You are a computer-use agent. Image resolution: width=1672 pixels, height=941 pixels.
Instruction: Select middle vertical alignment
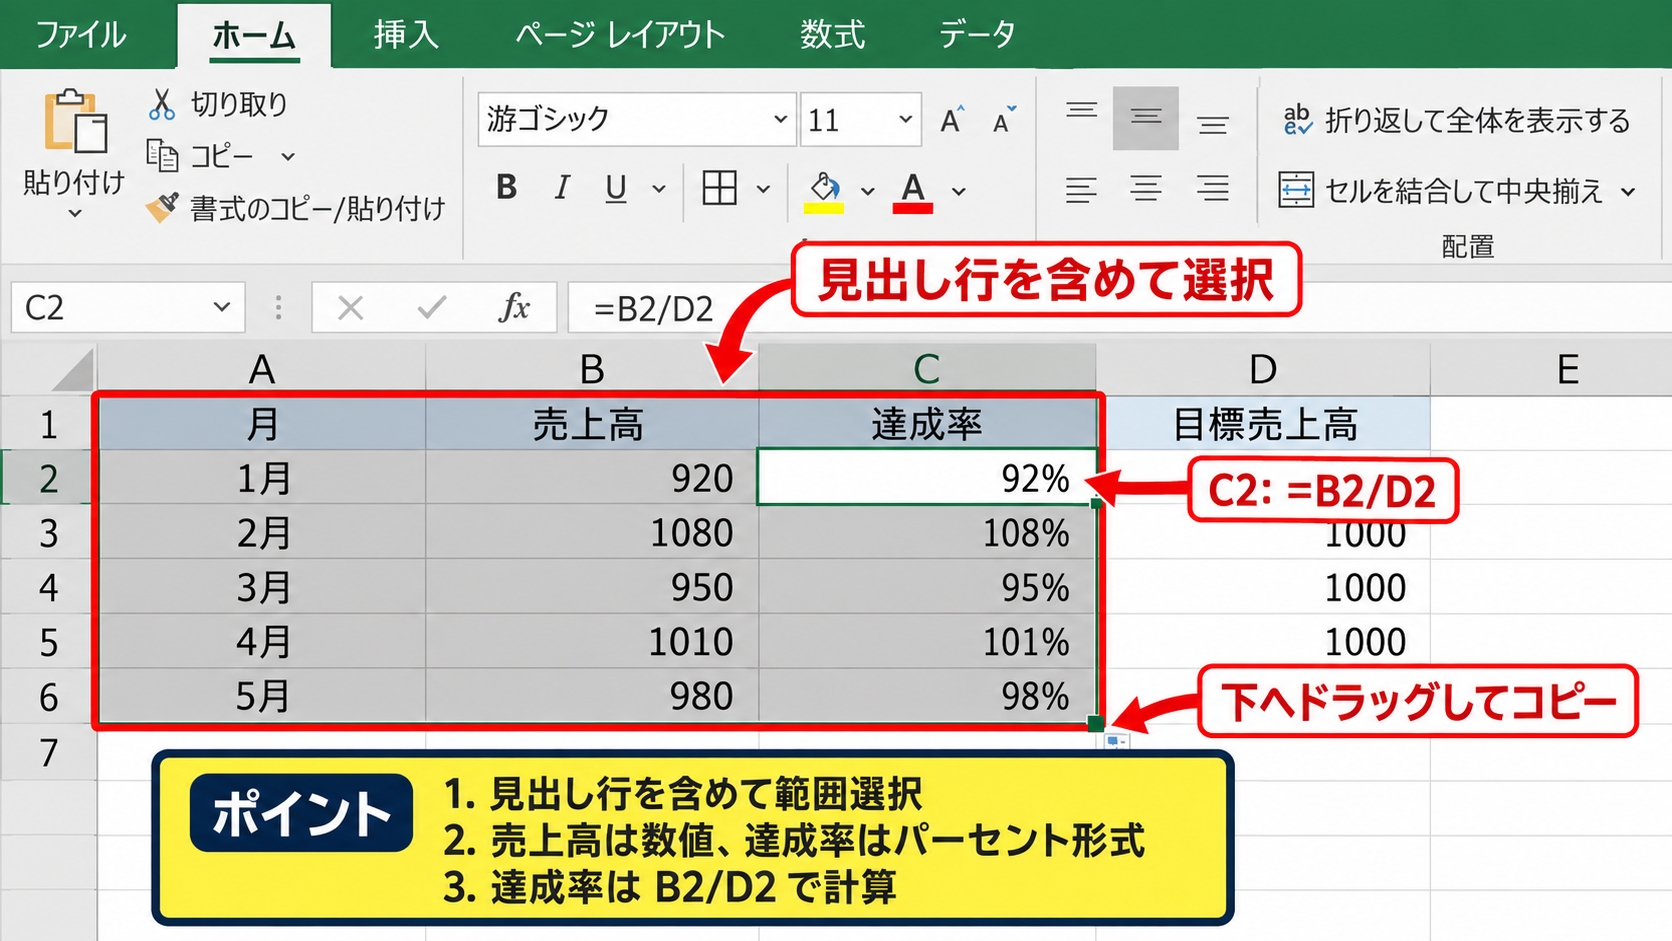pyautogui.click(x=1146, y=118)
